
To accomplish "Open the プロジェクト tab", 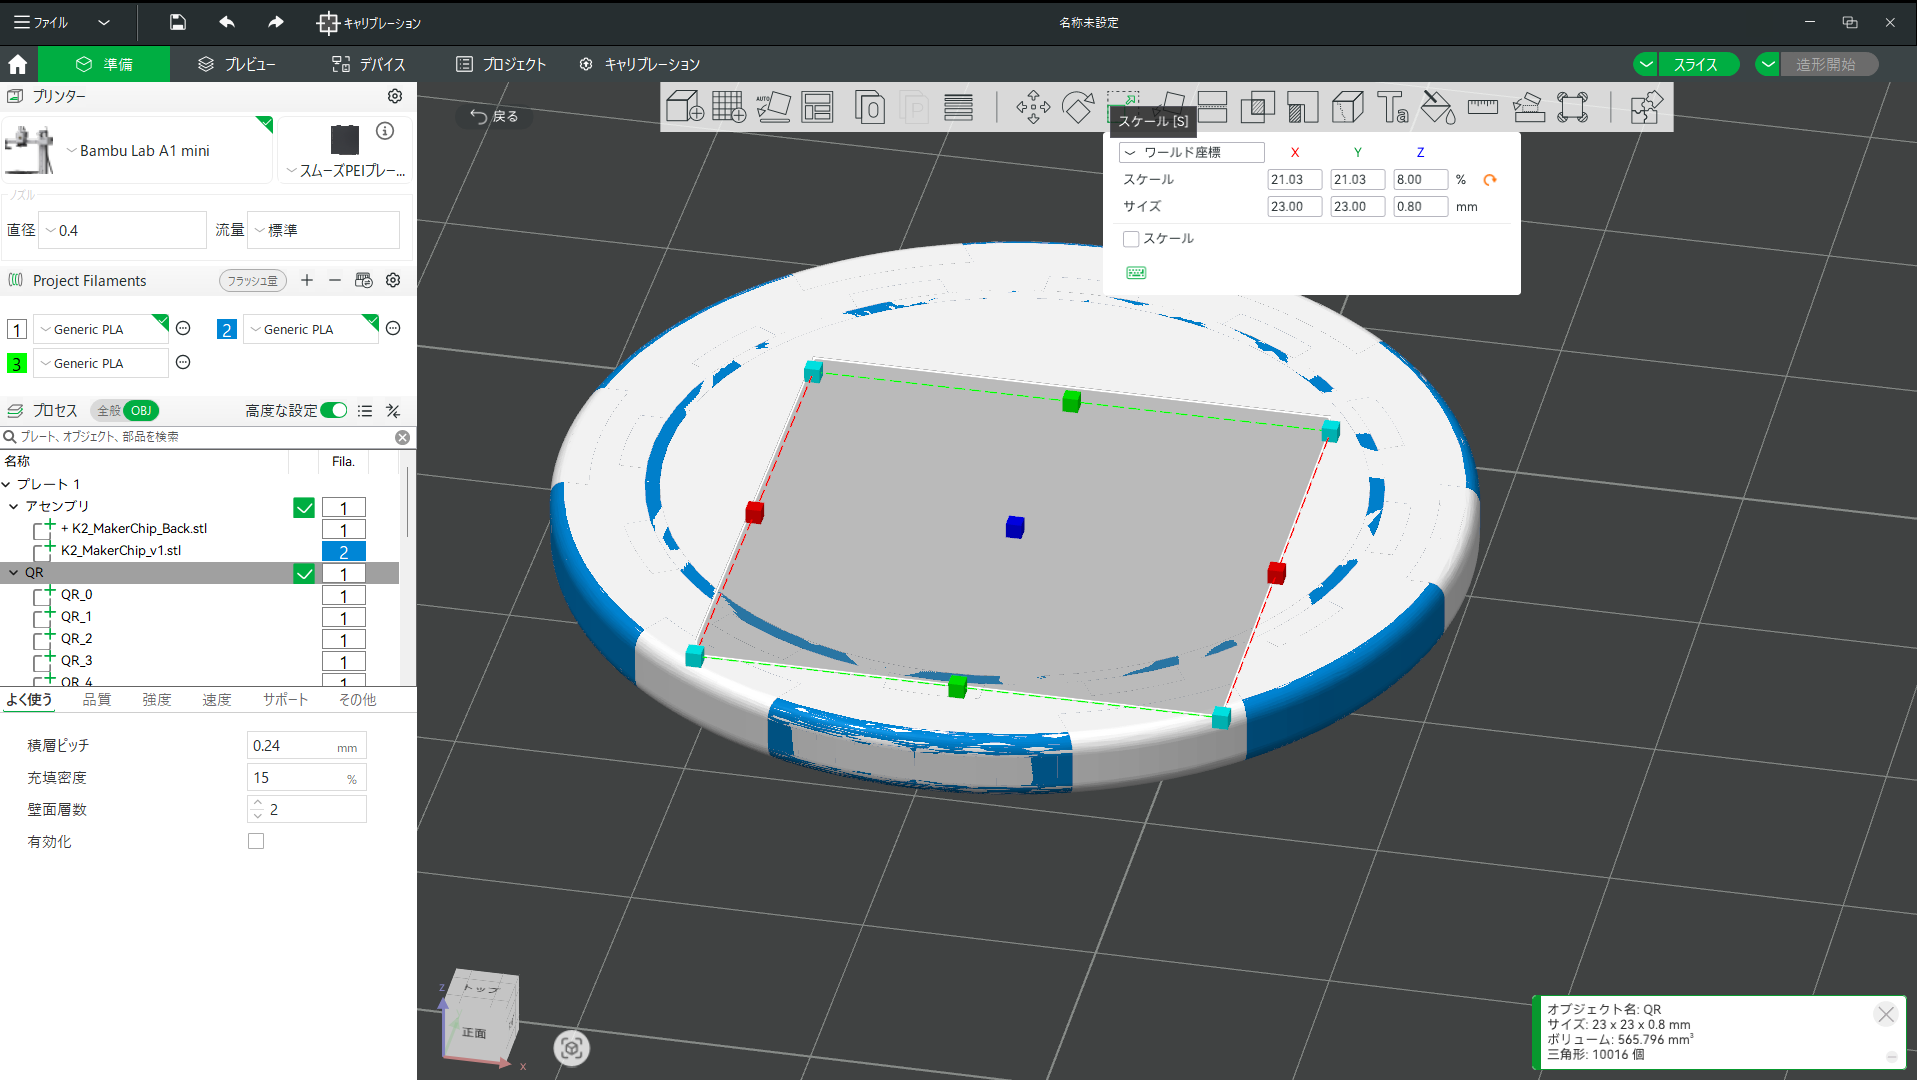I will click(501, 64).
